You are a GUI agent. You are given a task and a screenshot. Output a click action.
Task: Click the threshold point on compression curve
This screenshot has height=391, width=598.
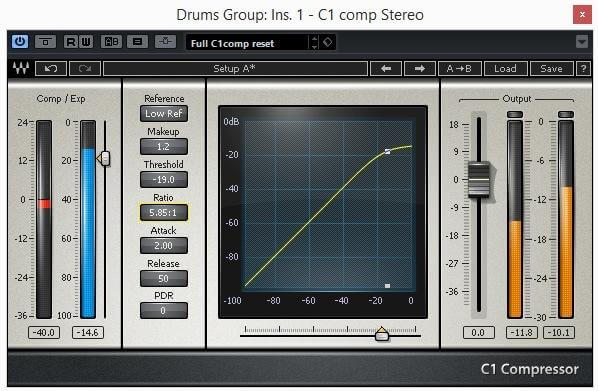[387, 151]
